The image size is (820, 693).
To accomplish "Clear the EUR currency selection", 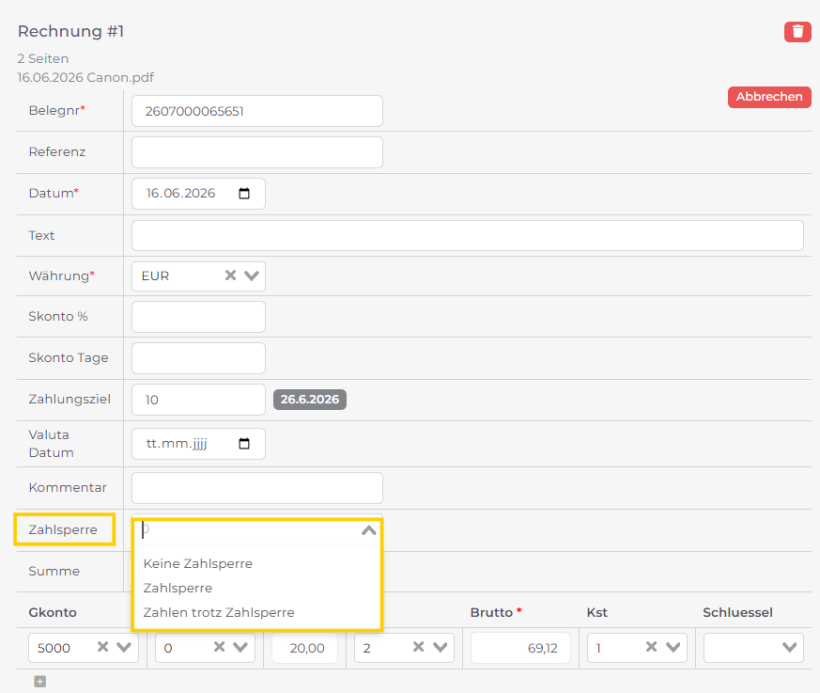I will [230, 276].
